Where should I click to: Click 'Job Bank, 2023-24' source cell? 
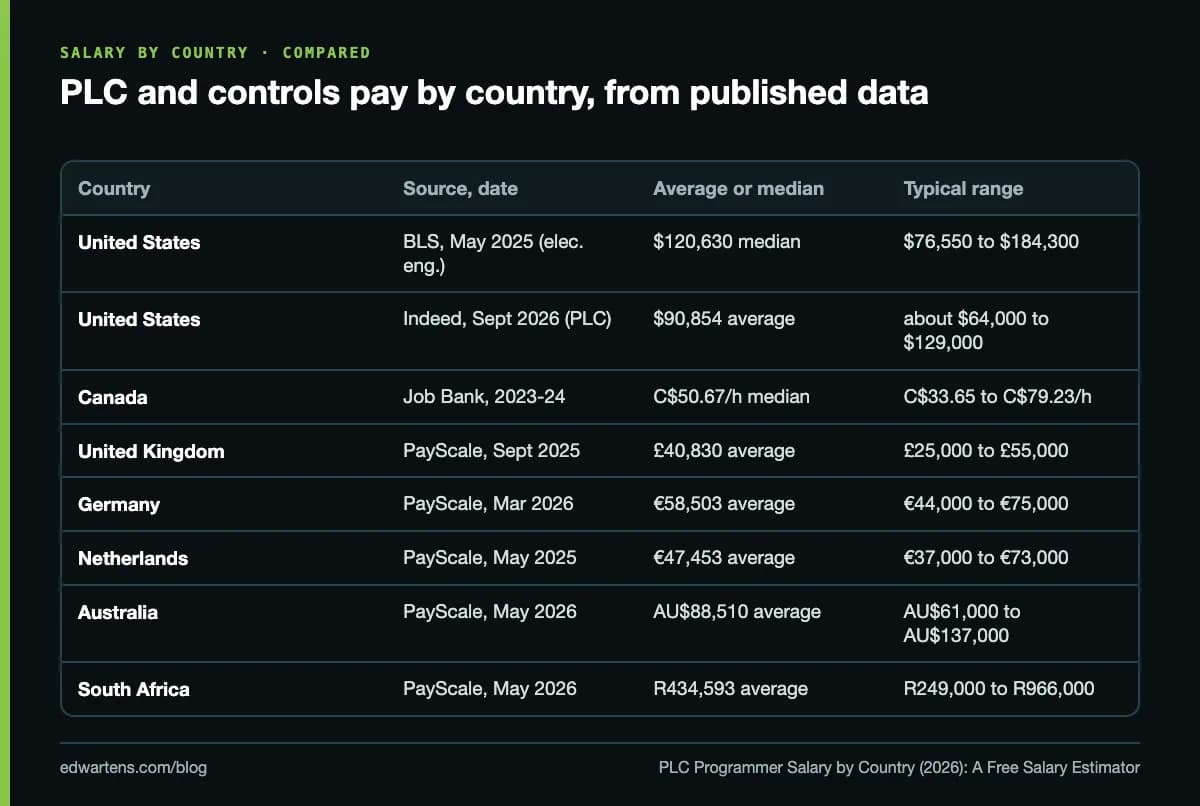(484, 397)
